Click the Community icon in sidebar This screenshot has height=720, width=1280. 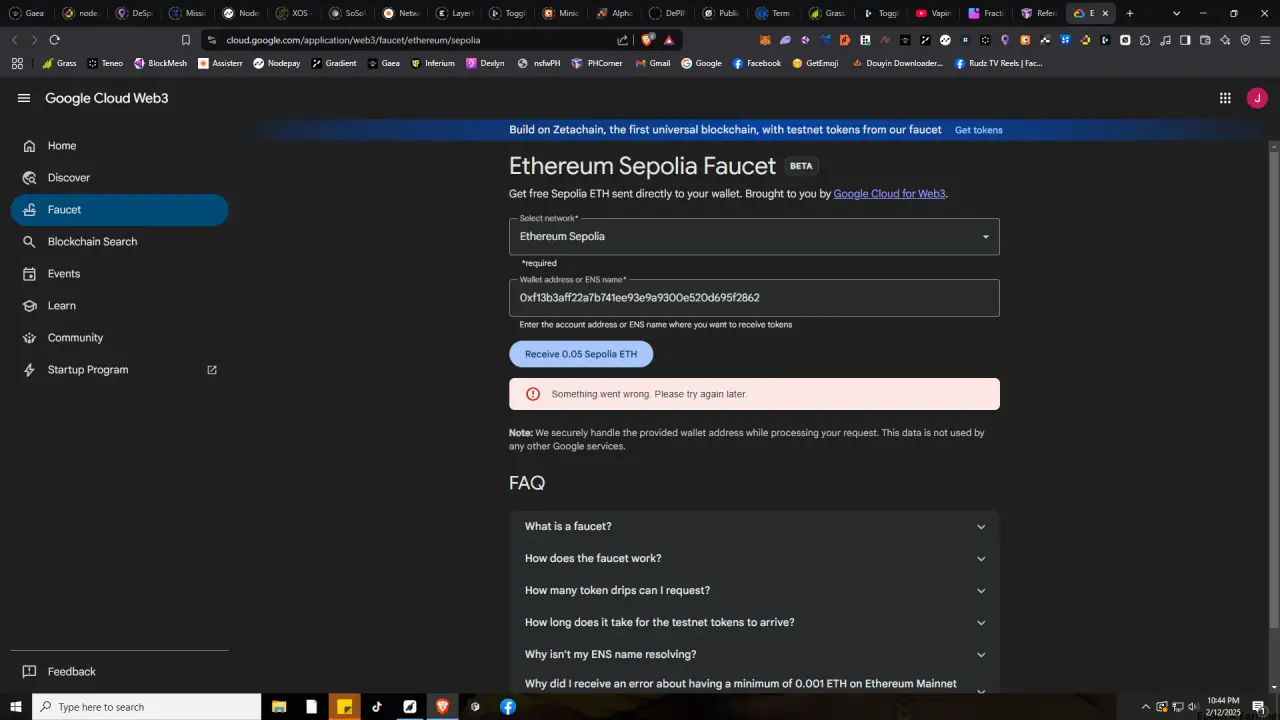pos(30,338)
